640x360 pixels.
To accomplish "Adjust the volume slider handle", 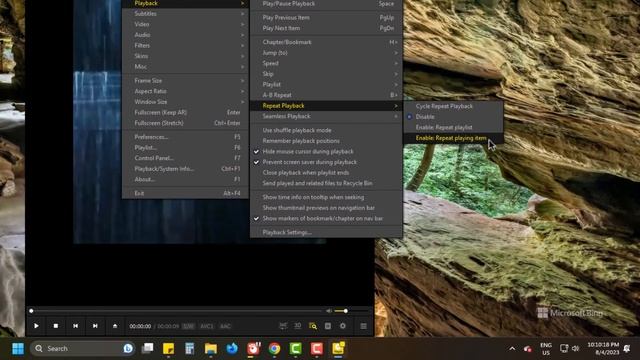I will [x=346, y=311].
